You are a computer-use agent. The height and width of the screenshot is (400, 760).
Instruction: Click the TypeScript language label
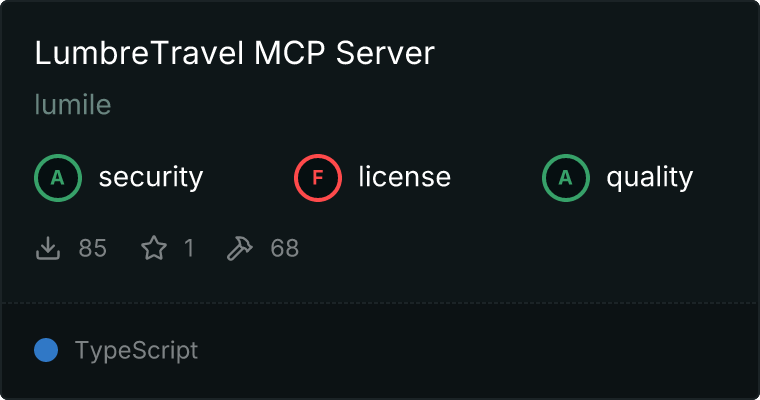click(x=137, y=351)
